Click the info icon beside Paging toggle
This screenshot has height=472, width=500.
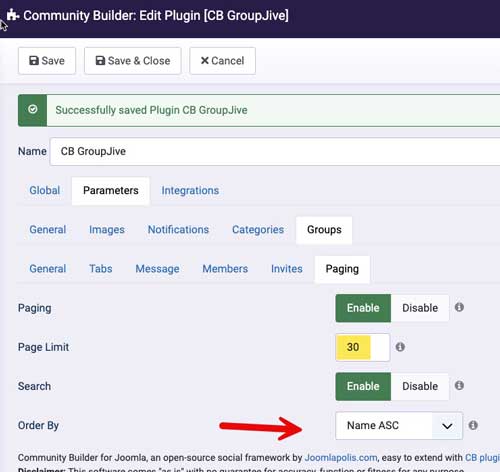459,307
